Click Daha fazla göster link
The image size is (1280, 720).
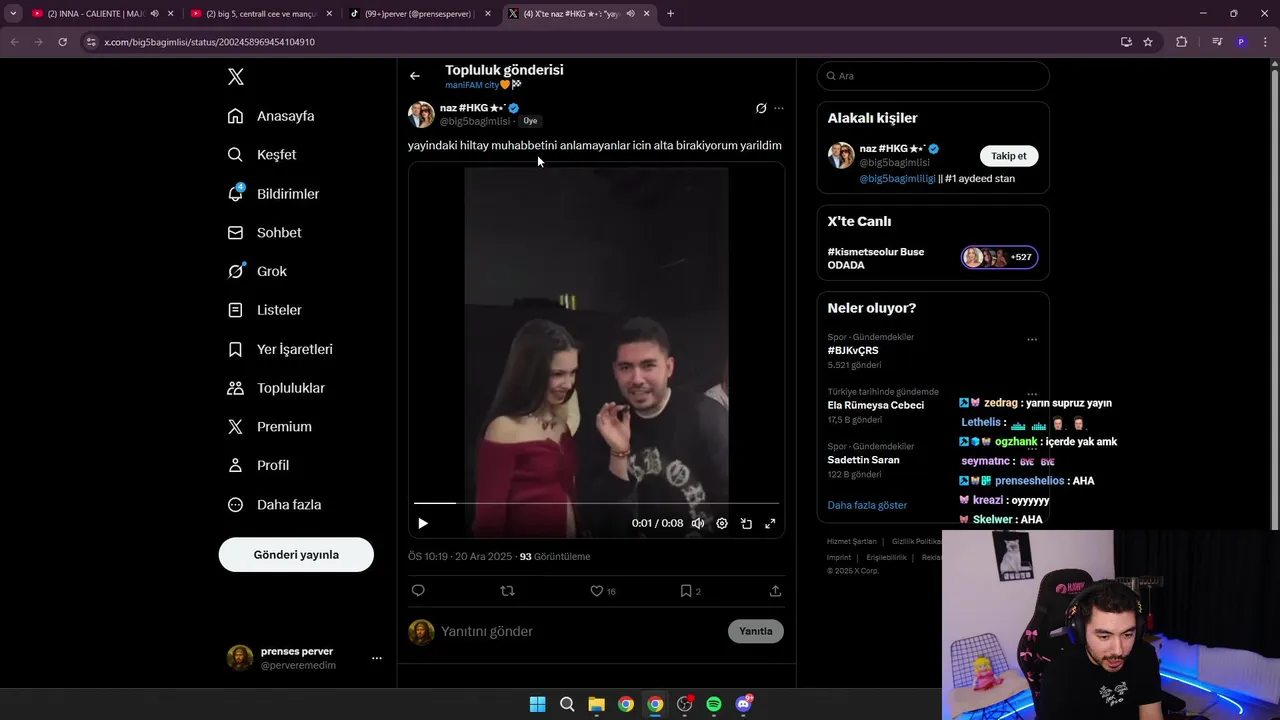(867, 506)
